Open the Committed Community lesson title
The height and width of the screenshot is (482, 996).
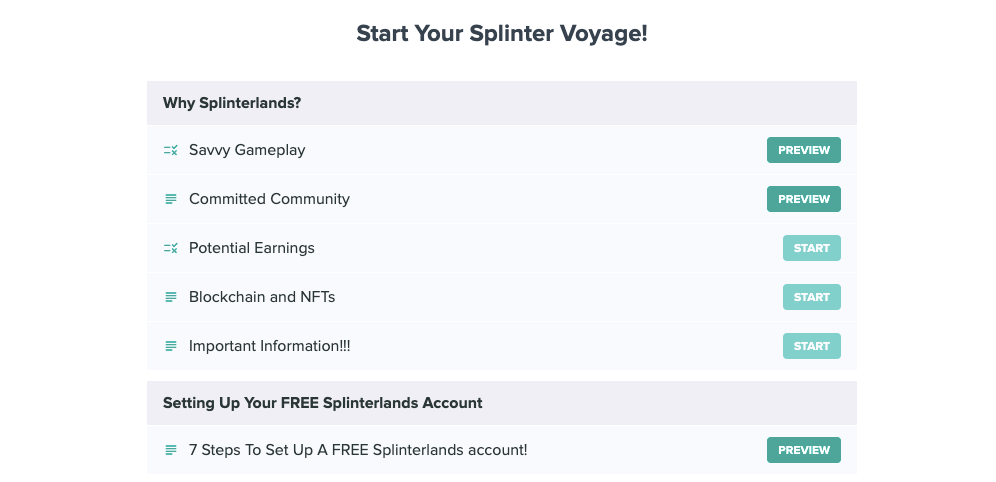click(x=269, y=199)
